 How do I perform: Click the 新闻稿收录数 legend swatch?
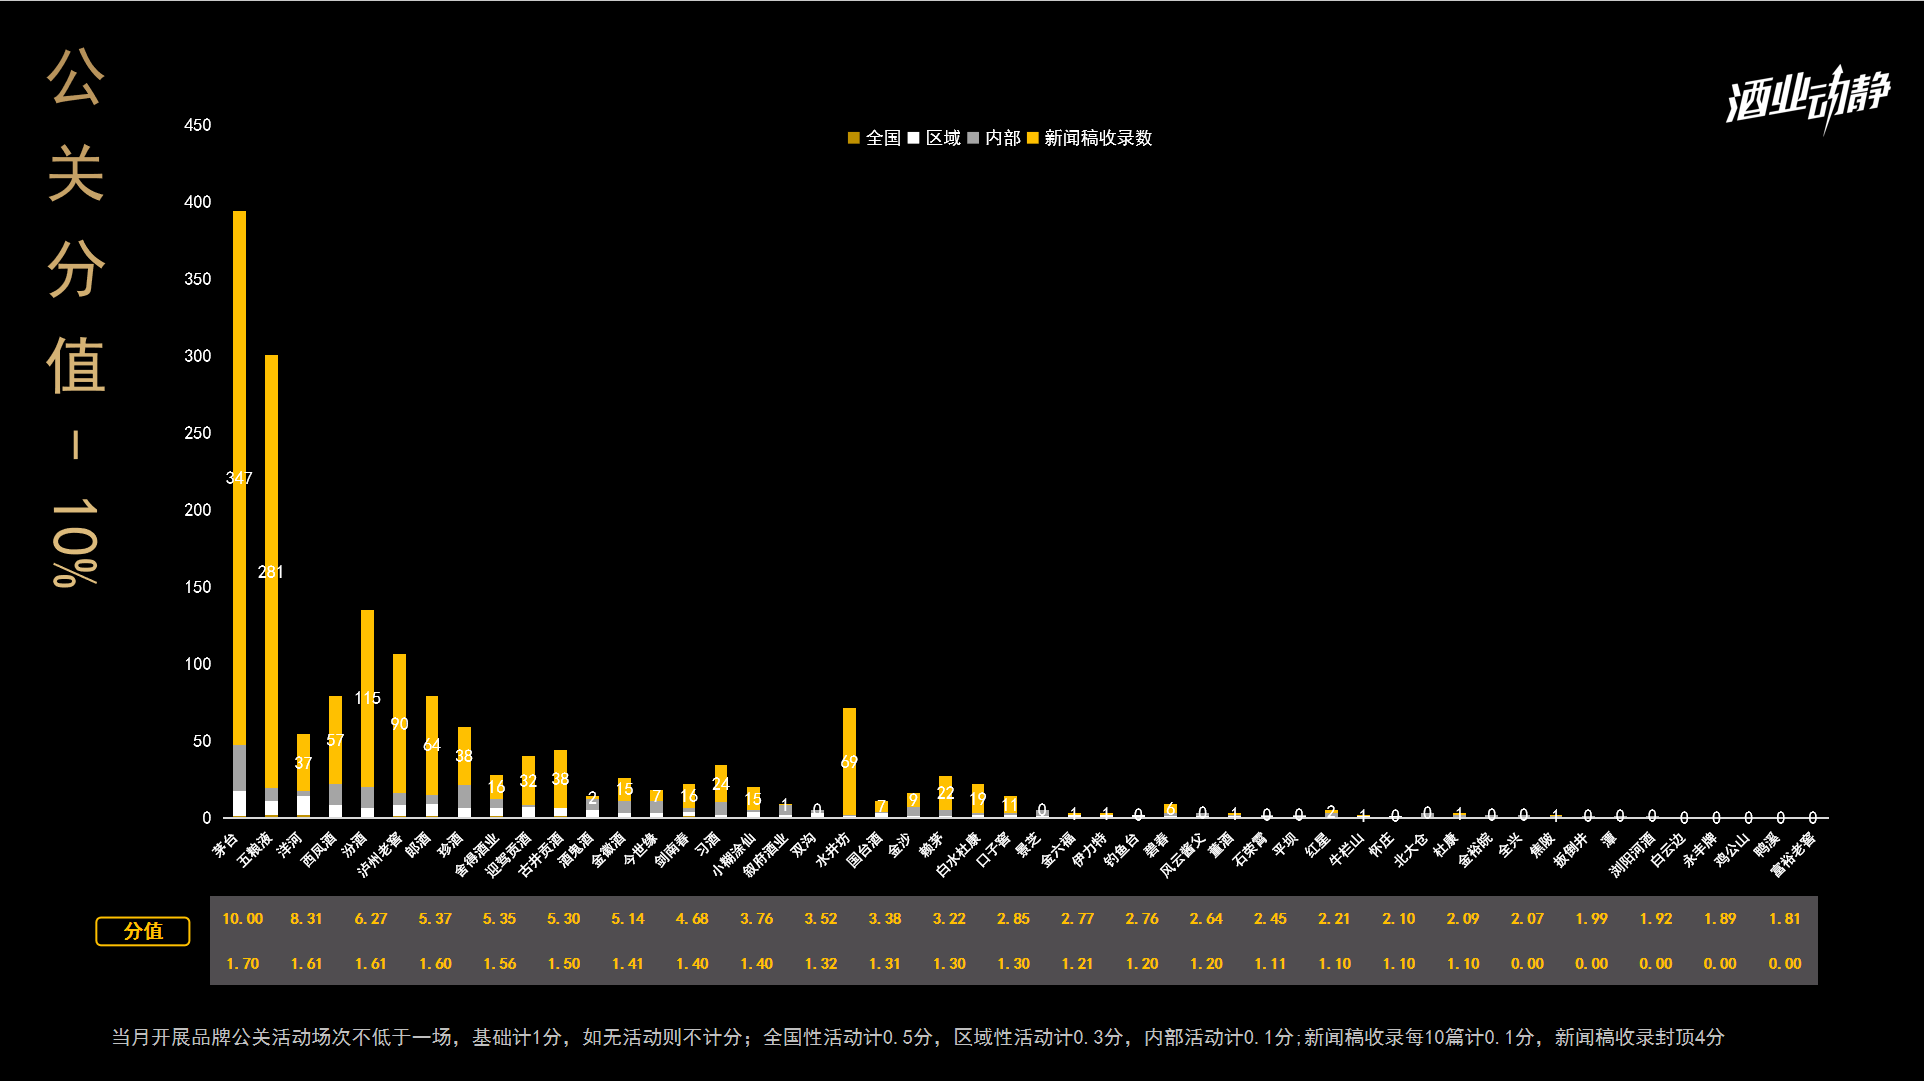coord(1032,138)
